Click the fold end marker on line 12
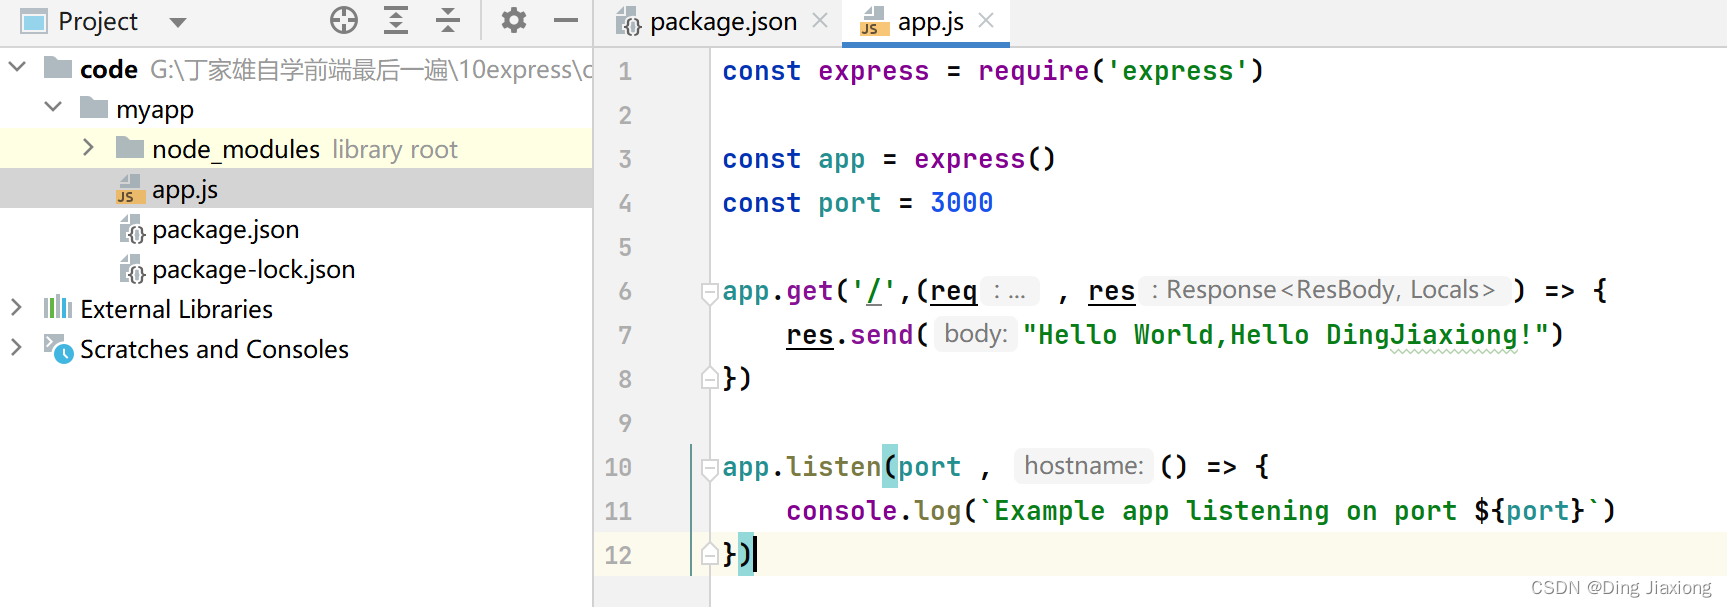1727x607 pixels. pos(709,554)
